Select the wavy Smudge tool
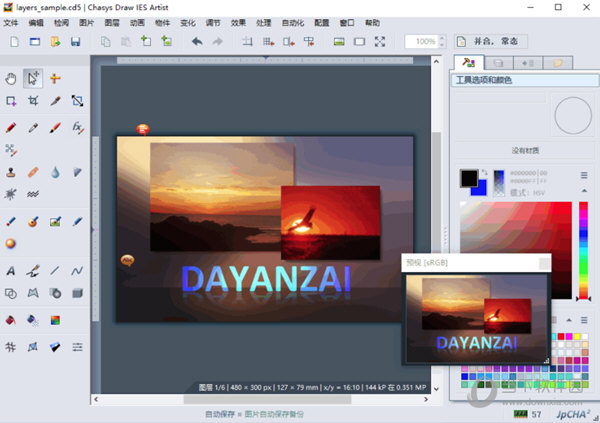Image resolution: width=600 pixels, height=423 pixels. point(33,194)
